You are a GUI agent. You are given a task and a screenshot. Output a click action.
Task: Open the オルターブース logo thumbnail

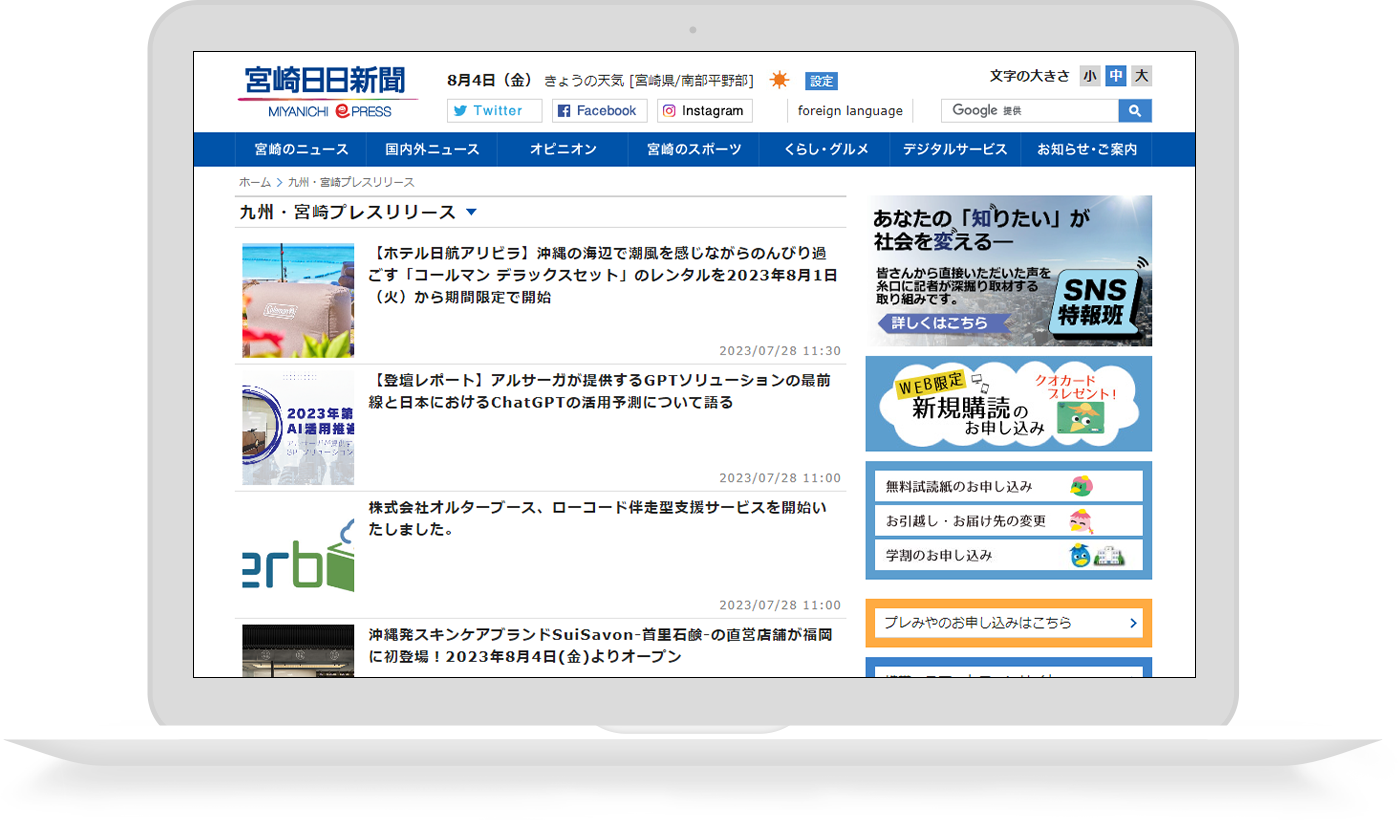click(x=298, y=555)
